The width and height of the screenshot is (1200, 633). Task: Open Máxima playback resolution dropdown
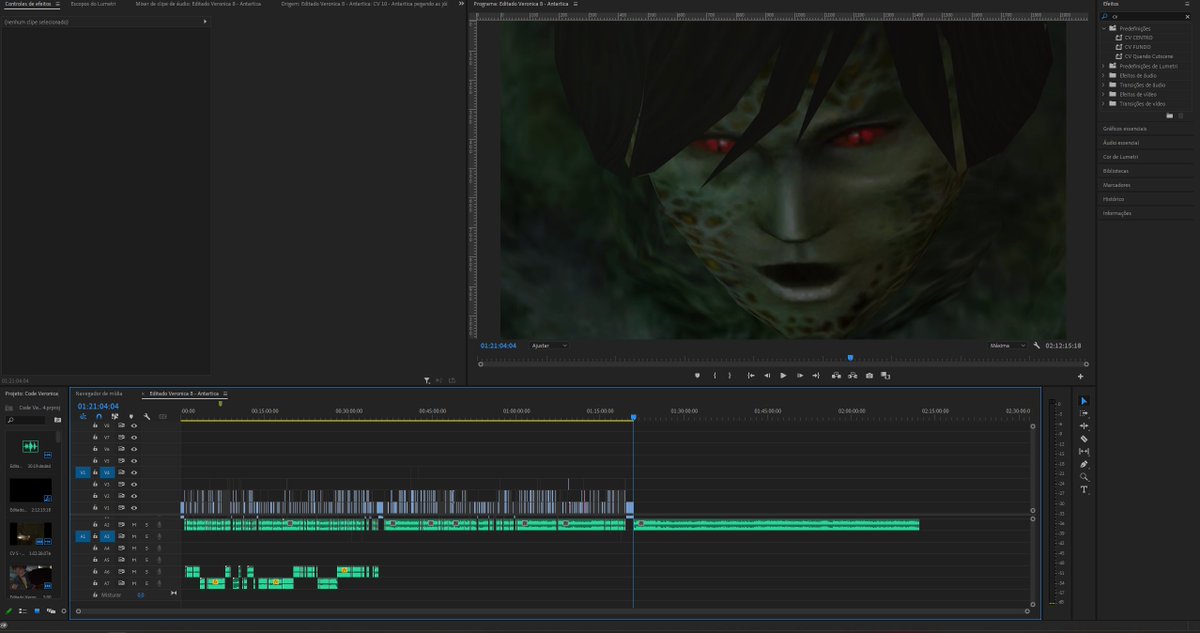(1007, 345)
